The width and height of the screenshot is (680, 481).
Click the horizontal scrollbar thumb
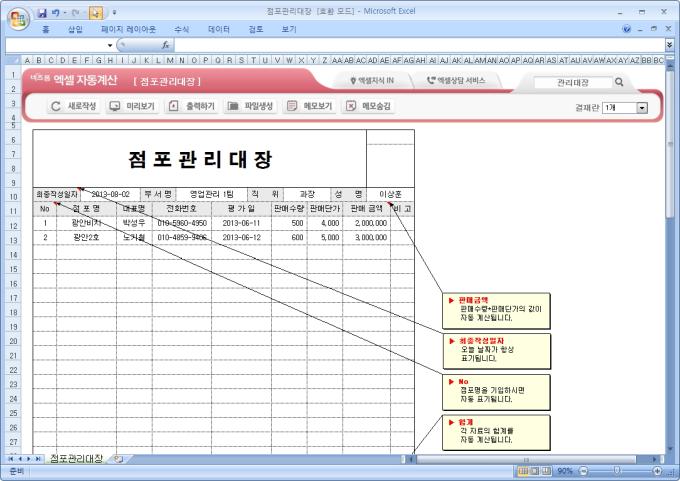click(x=526, y=459)
